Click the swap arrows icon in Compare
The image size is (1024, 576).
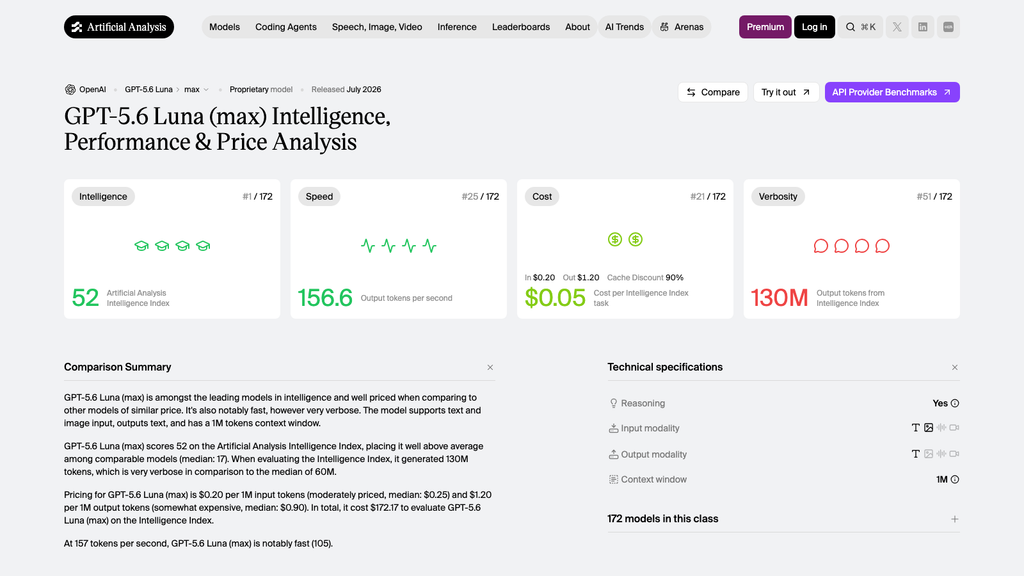[x=691, y=92]
